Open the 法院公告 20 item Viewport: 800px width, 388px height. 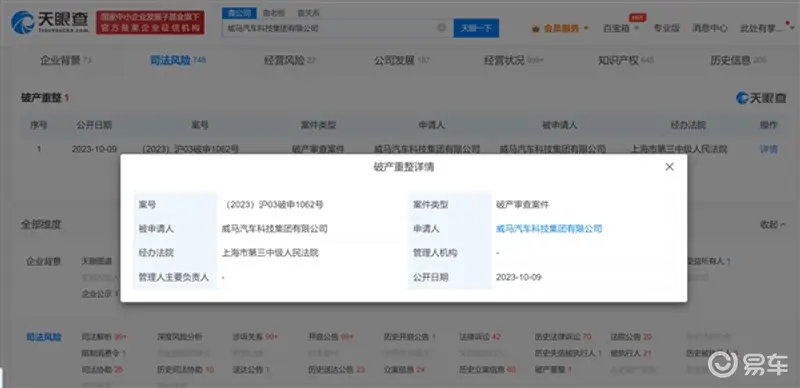631,337
